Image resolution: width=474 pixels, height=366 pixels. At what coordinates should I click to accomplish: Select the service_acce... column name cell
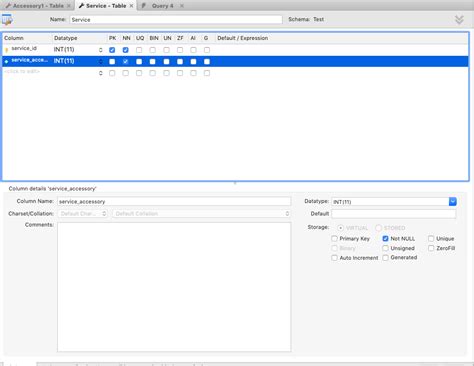click(x=29, y=60)
